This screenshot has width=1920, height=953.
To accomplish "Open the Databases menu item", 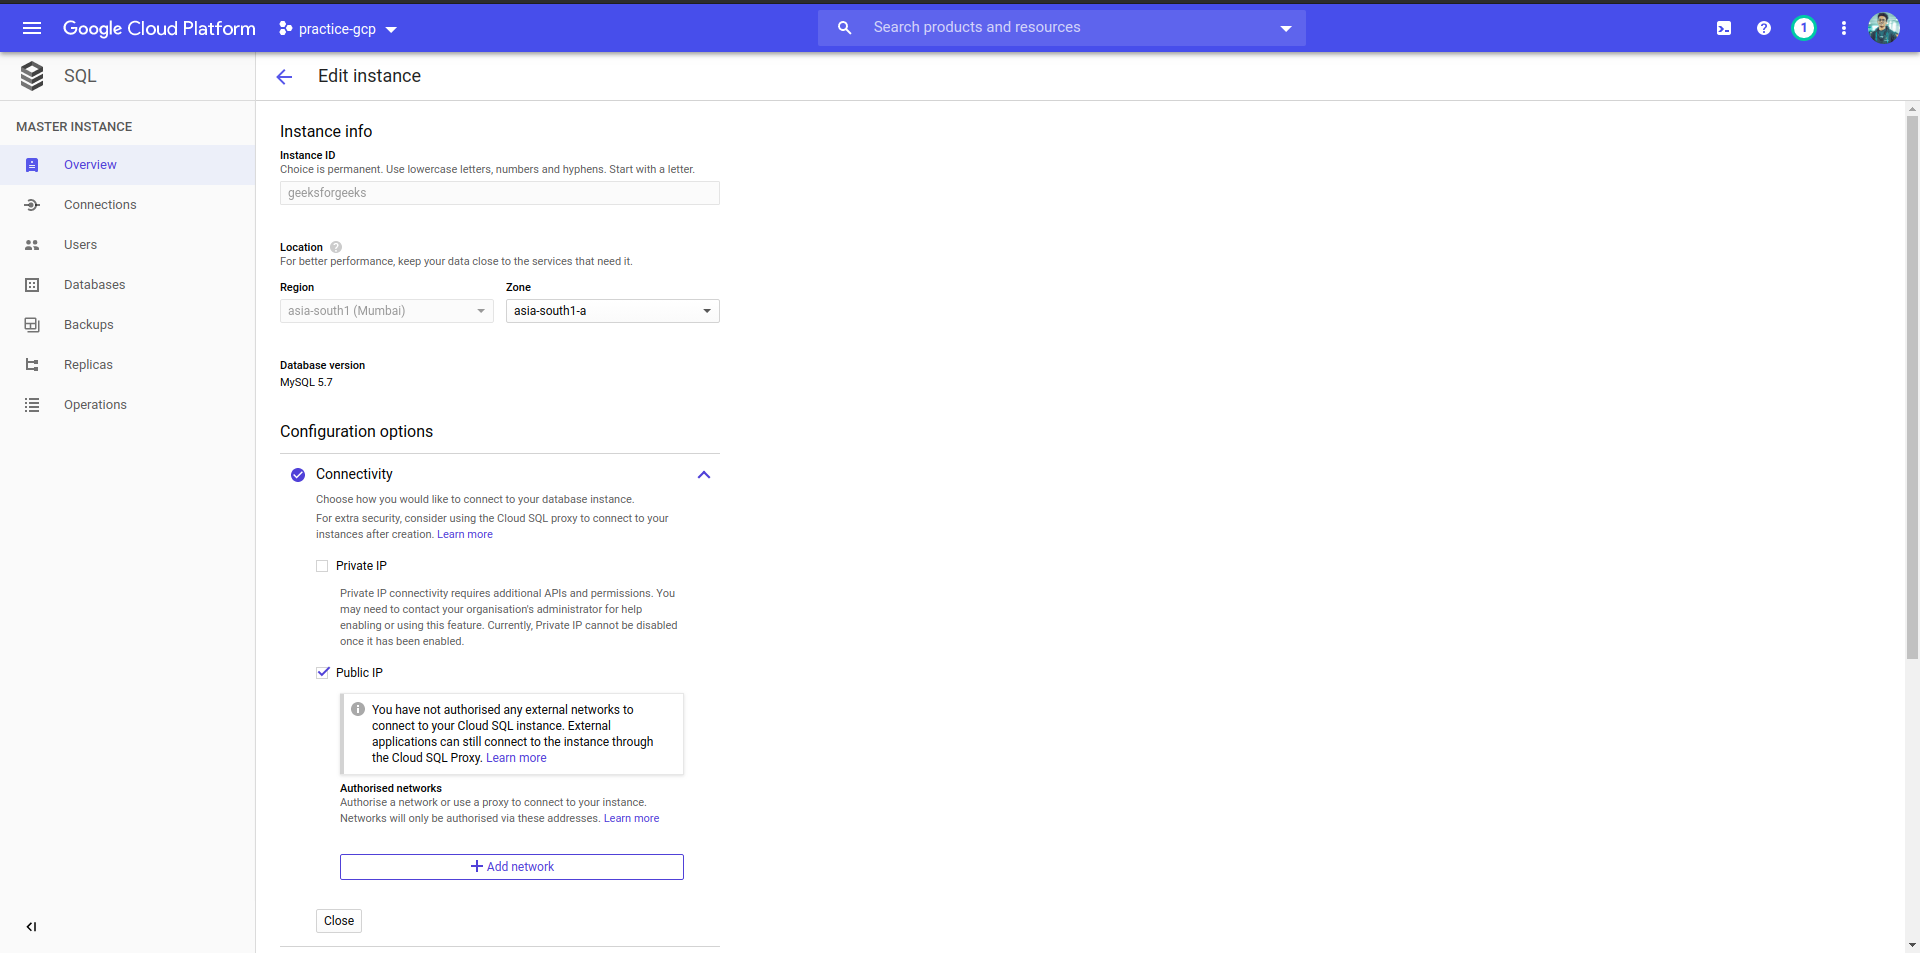I will [x=128, y=285].
